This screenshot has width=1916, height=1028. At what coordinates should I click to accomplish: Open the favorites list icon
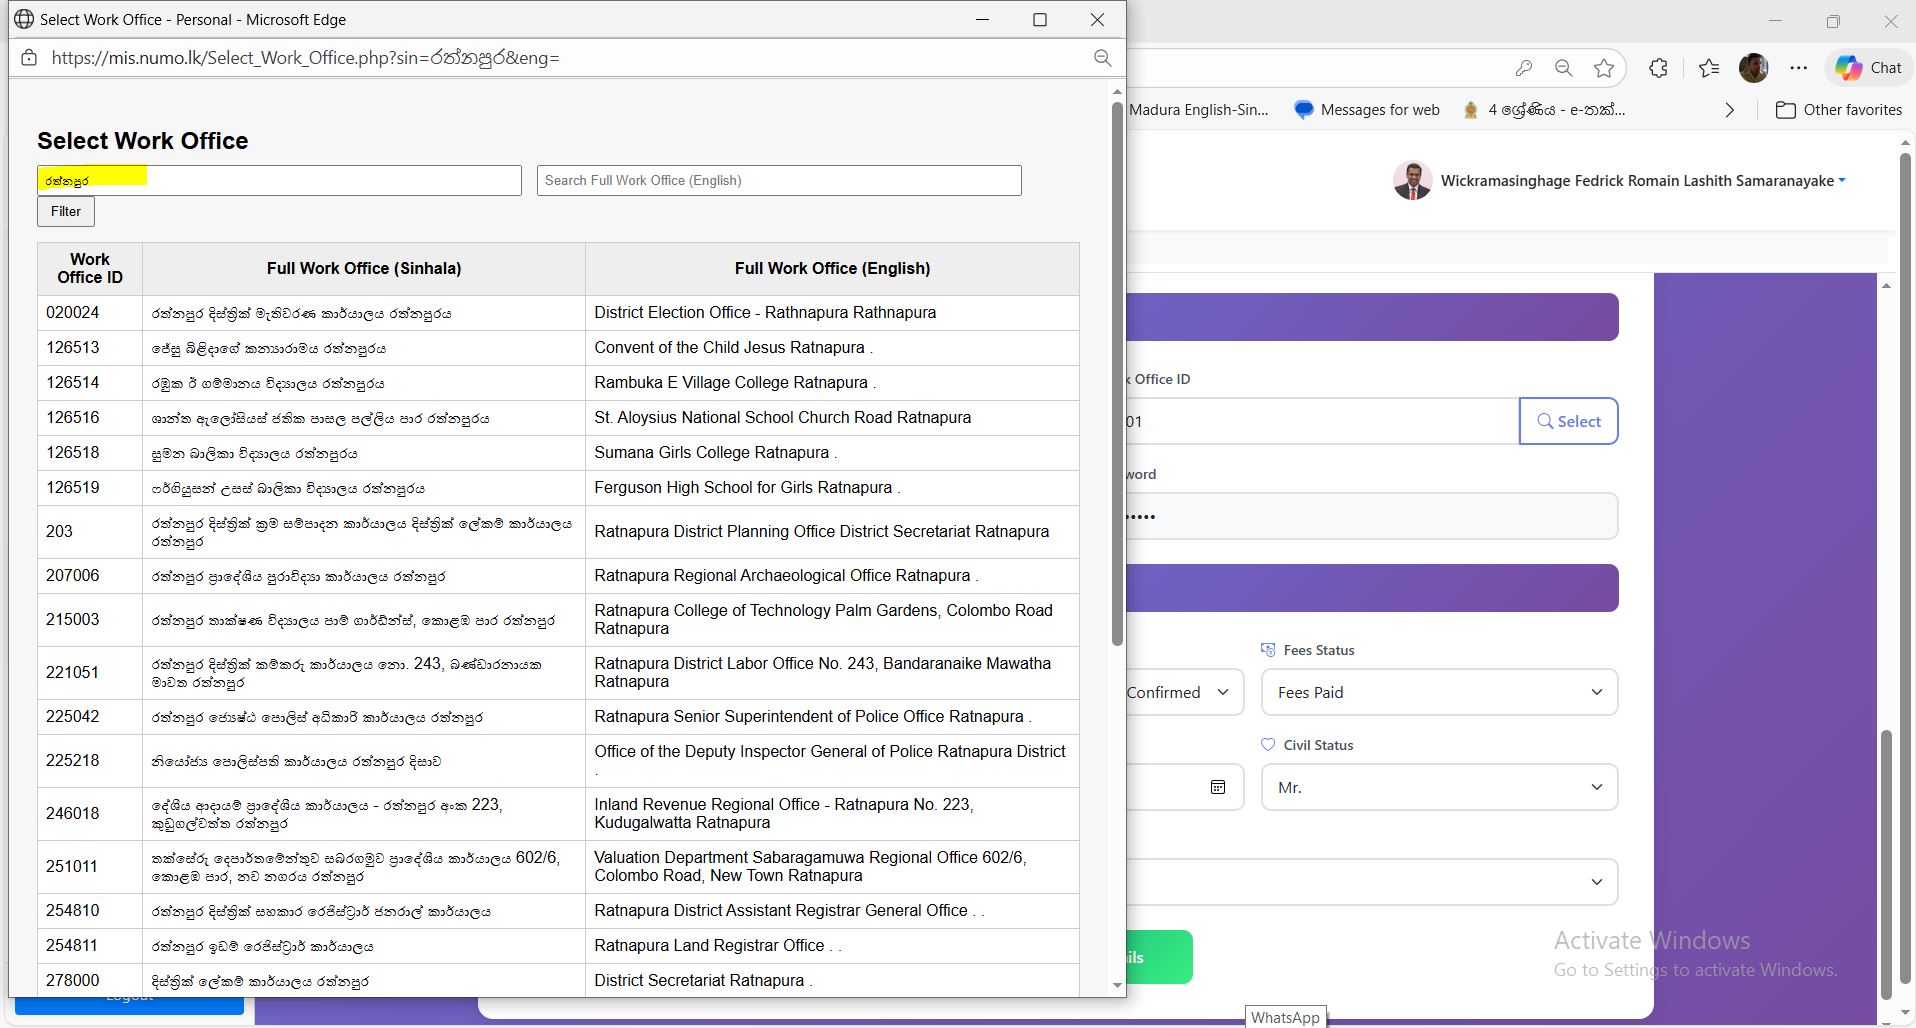coord(1709,68)
